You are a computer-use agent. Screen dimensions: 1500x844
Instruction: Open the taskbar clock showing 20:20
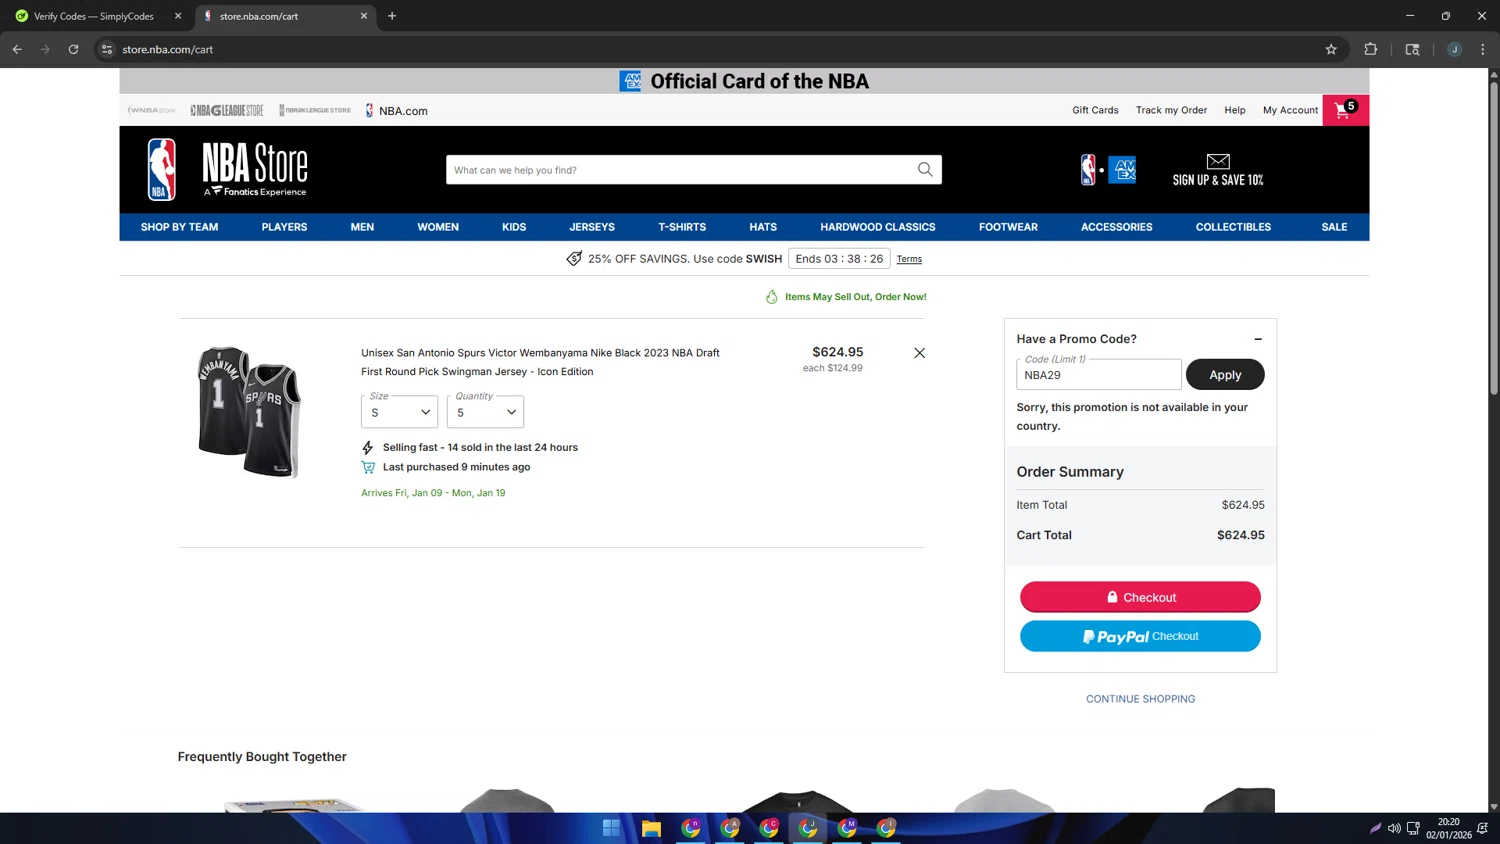(x=1448, y=828)
